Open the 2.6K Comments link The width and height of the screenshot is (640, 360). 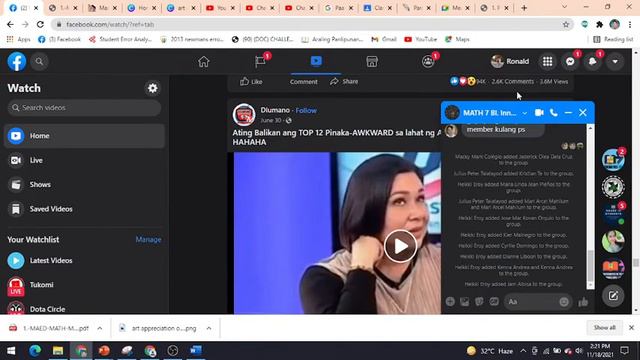point(512,82)
